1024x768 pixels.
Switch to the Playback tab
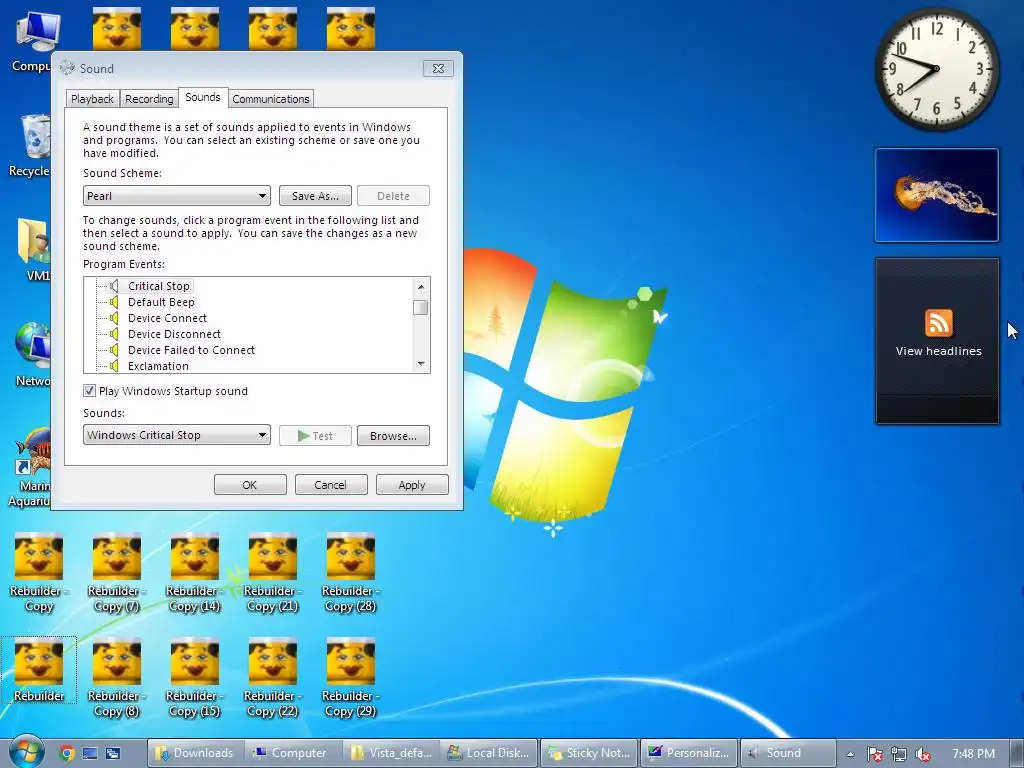click(92, 99)
